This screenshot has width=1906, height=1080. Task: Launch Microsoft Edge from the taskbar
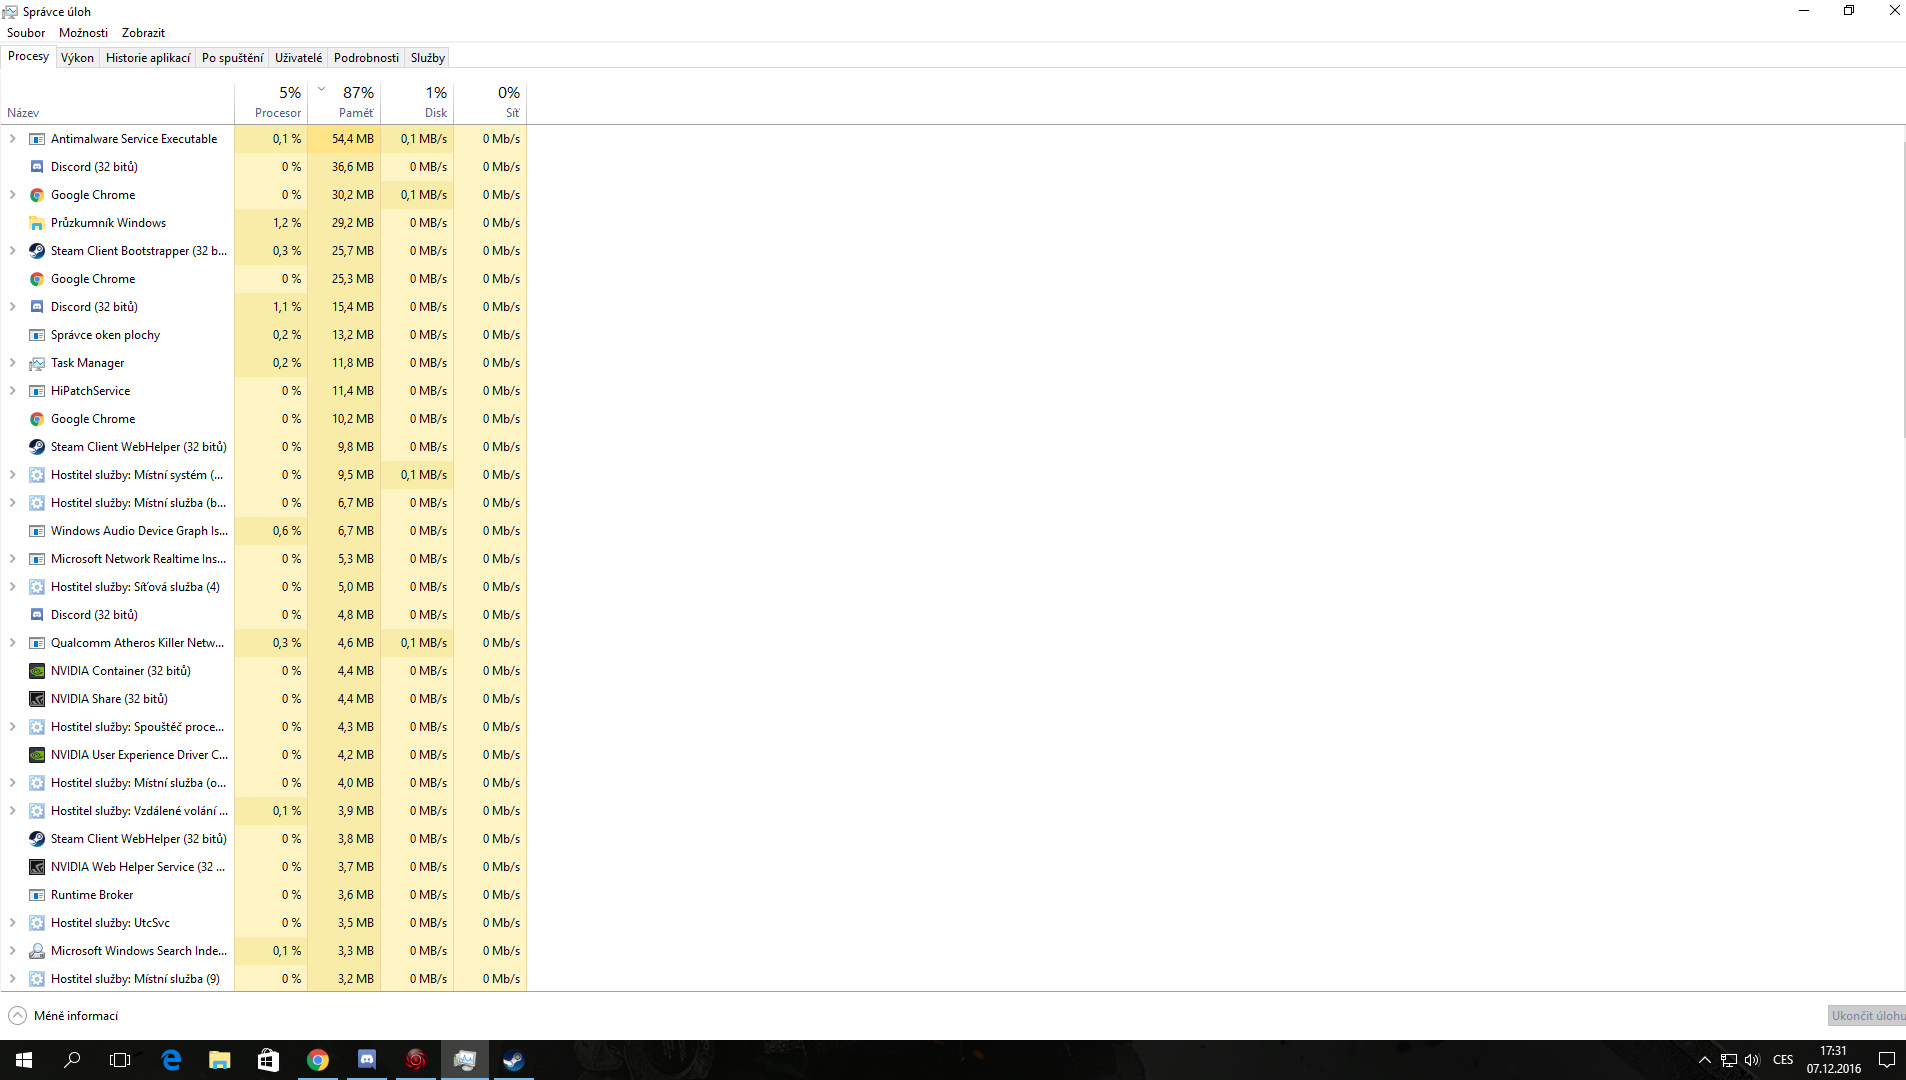point(171,1060)
